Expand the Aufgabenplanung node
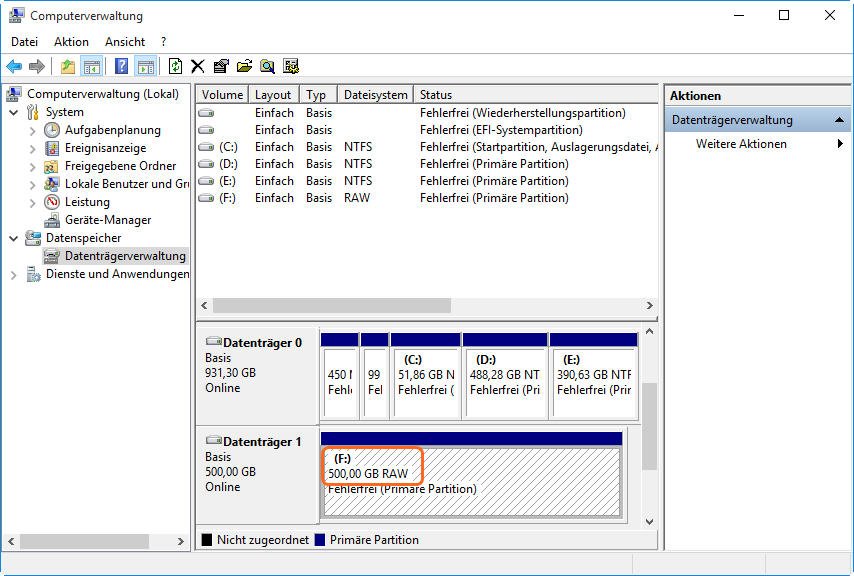 coord(33,131)
